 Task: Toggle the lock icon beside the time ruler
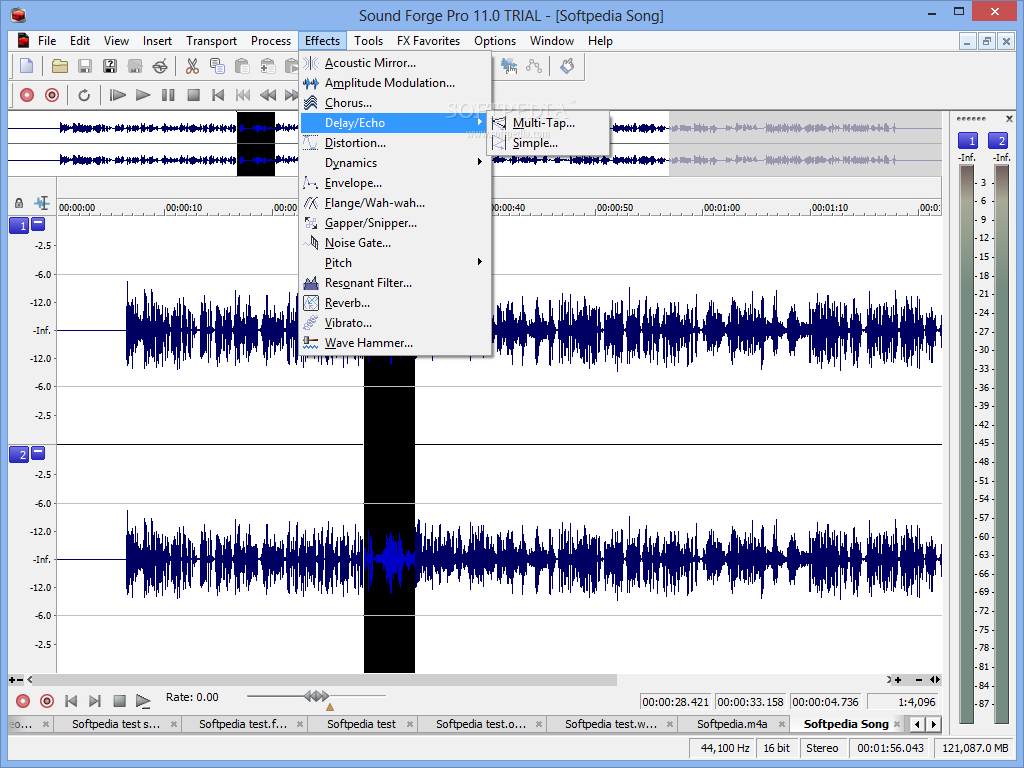pos(19,203)
